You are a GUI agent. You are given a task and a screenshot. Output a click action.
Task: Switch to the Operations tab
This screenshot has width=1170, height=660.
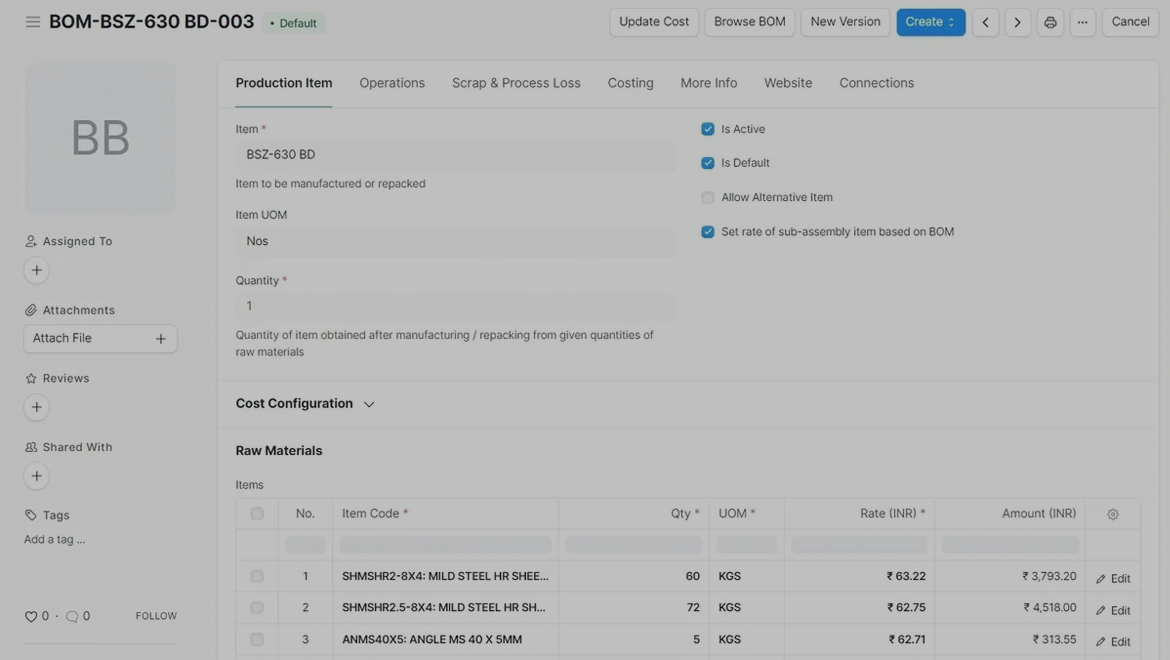pyautogui.click(x=392, y=83)
